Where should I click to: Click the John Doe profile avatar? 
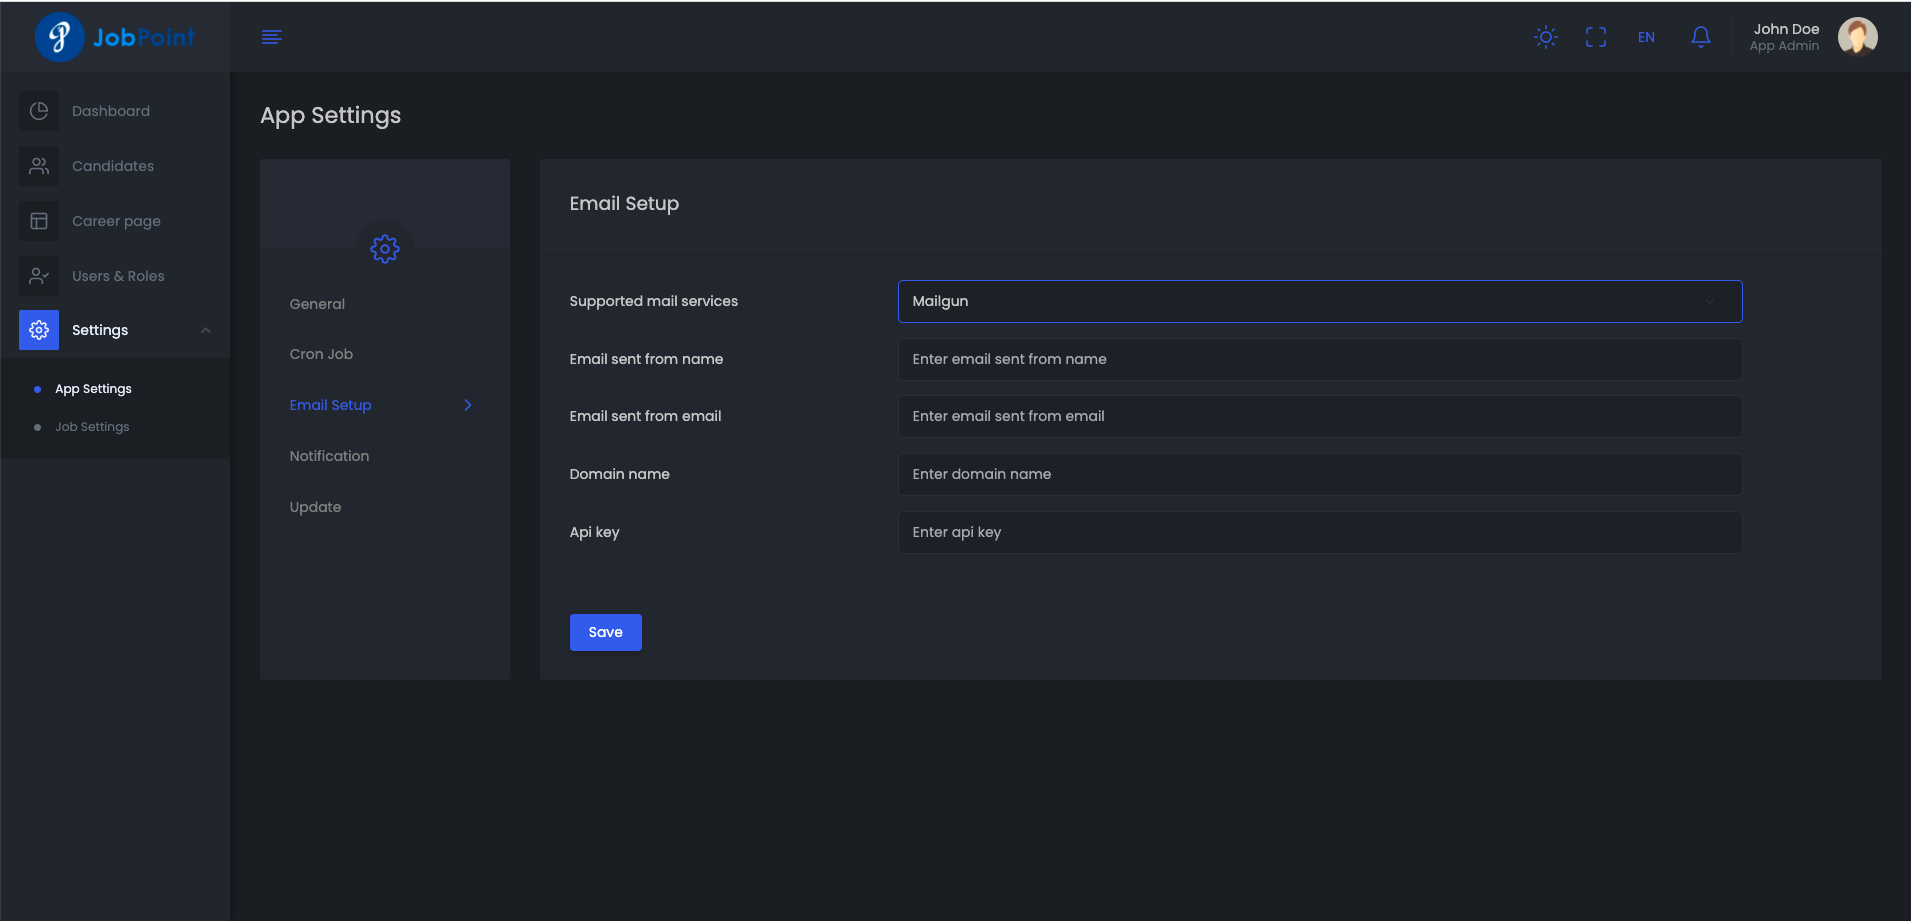pos(1857,37)
